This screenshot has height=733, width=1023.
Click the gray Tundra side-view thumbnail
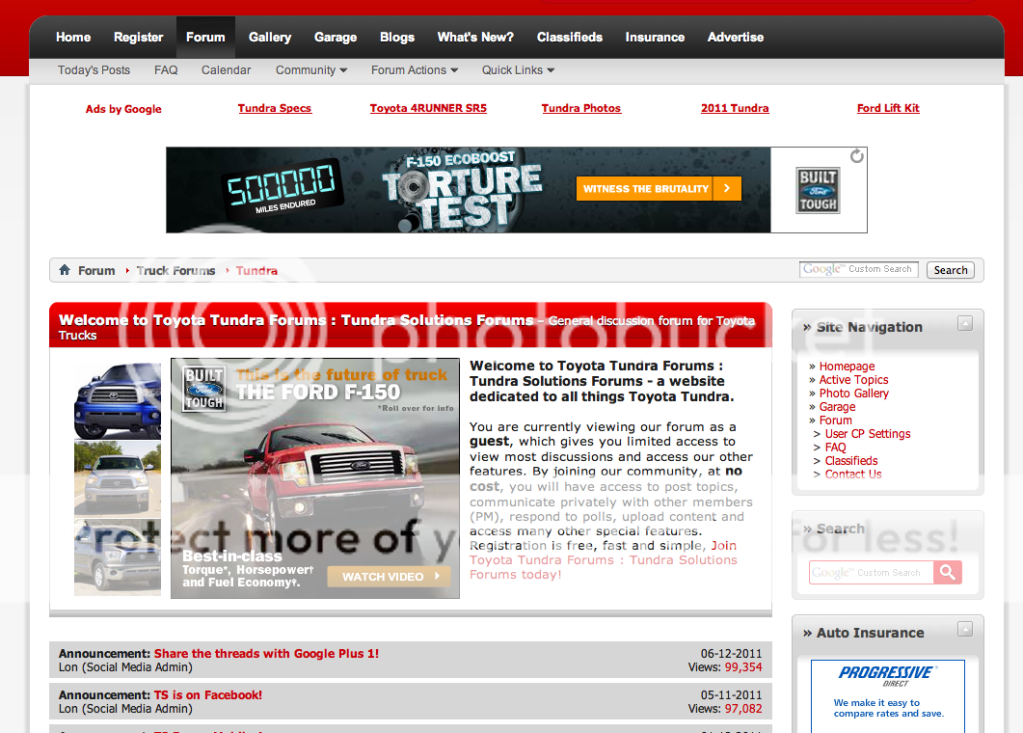[117, 558]
